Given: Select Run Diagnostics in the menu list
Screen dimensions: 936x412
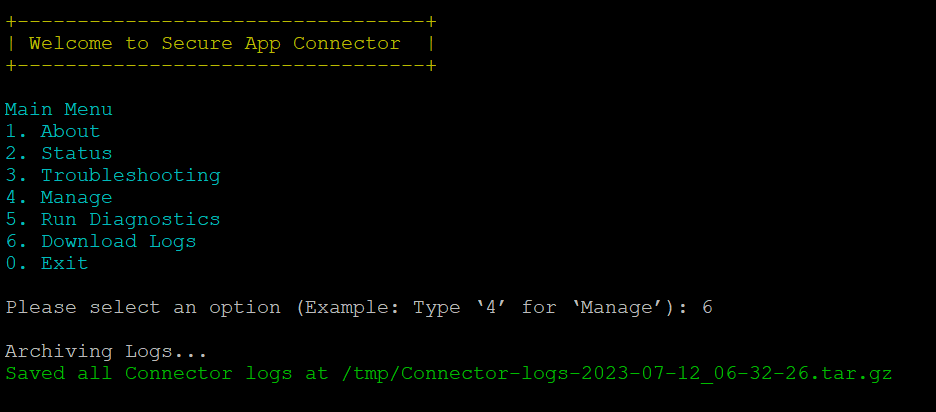Looking at the screenshot, I should pyautogui.click(x=113, y=219).
